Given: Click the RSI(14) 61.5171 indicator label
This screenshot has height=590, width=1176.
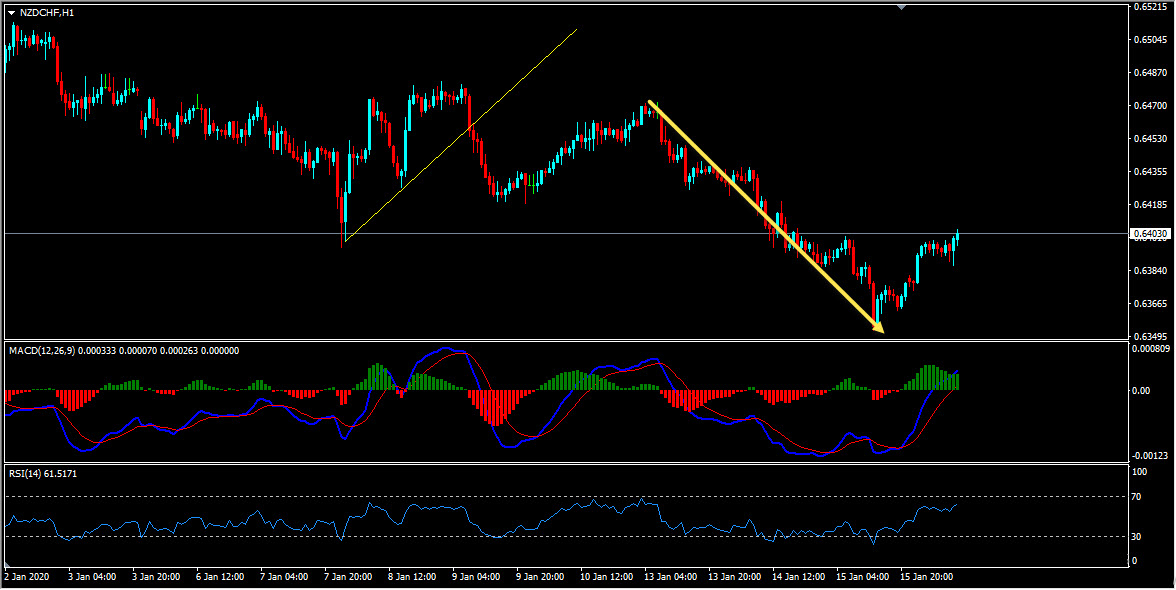Looking at the screenshot, I should 43,474.
